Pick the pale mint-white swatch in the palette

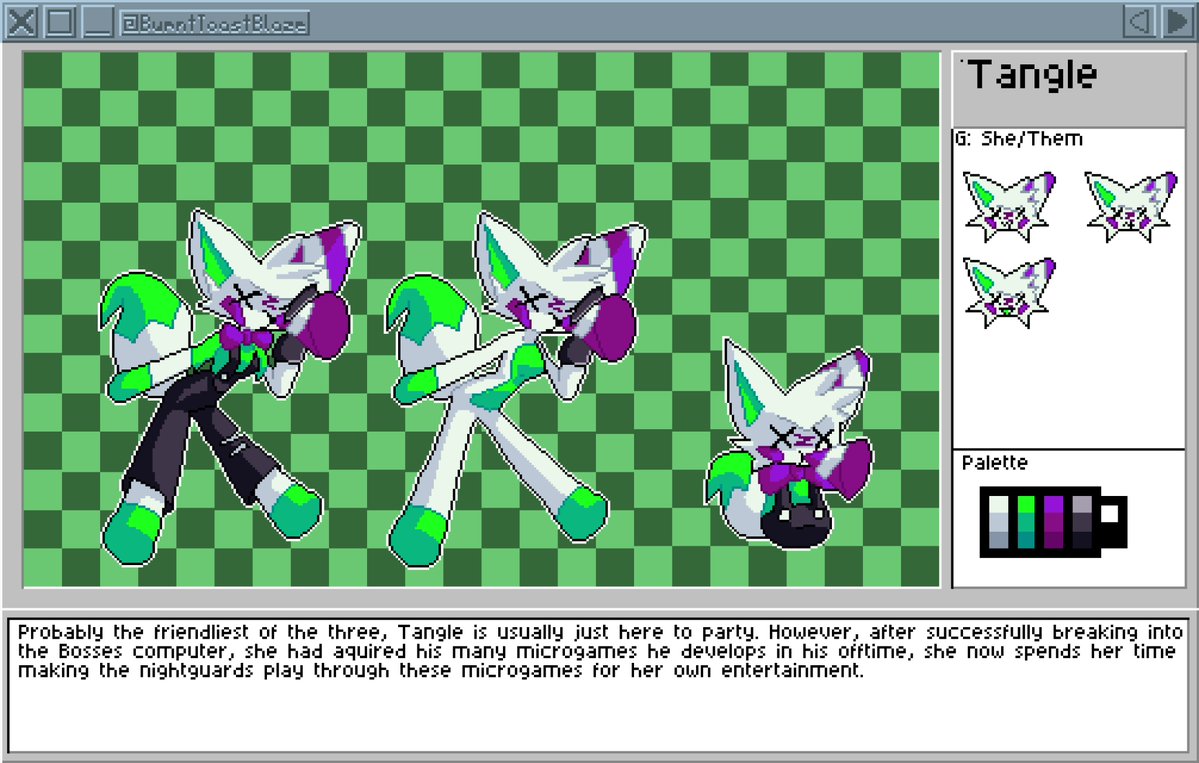click(x=999, y=504)
